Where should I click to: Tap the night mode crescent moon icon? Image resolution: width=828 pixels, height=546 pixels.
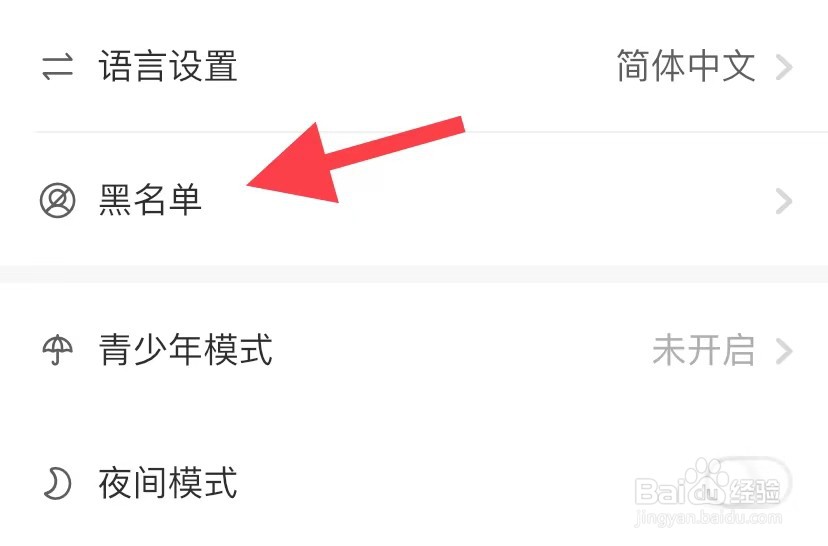pos(57,483)
